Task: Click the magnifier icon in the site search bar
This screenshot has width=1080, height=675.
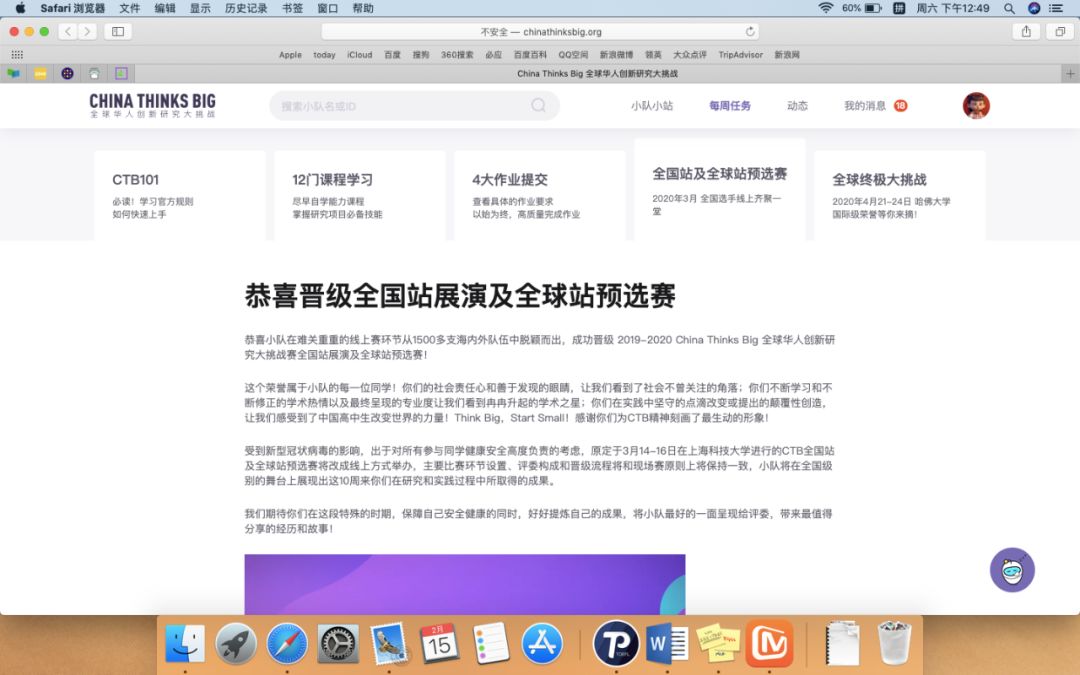Action: [x=538, y=105]
